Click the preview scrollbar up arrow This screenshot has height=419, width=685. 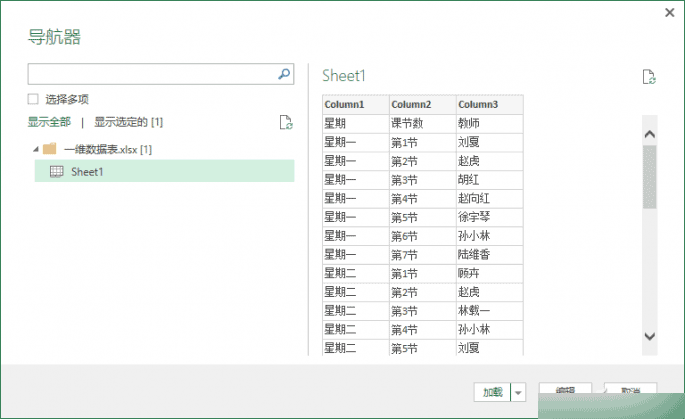tap(649, 133)
